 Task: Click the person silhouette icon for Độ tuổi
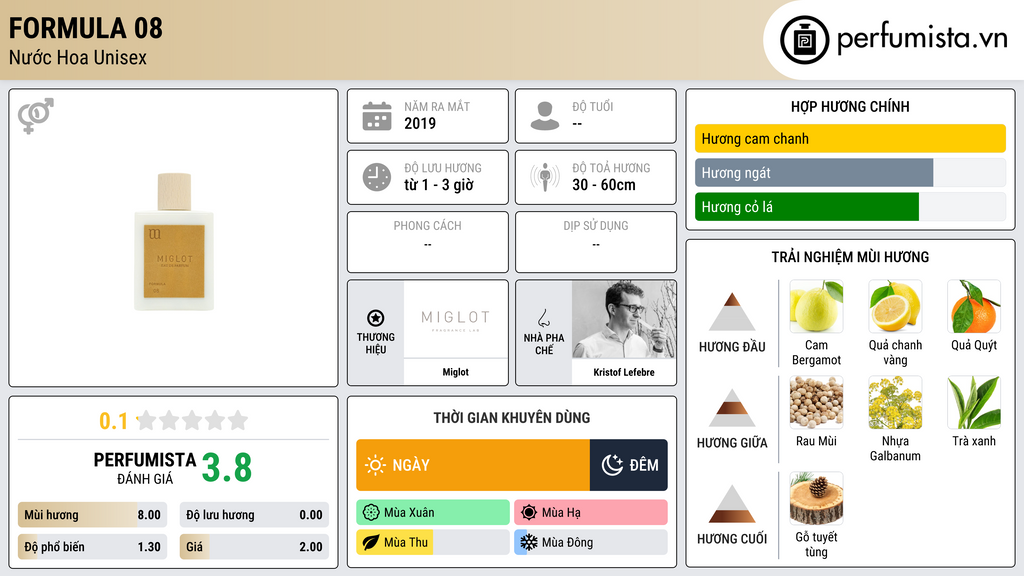coord(545,116)
